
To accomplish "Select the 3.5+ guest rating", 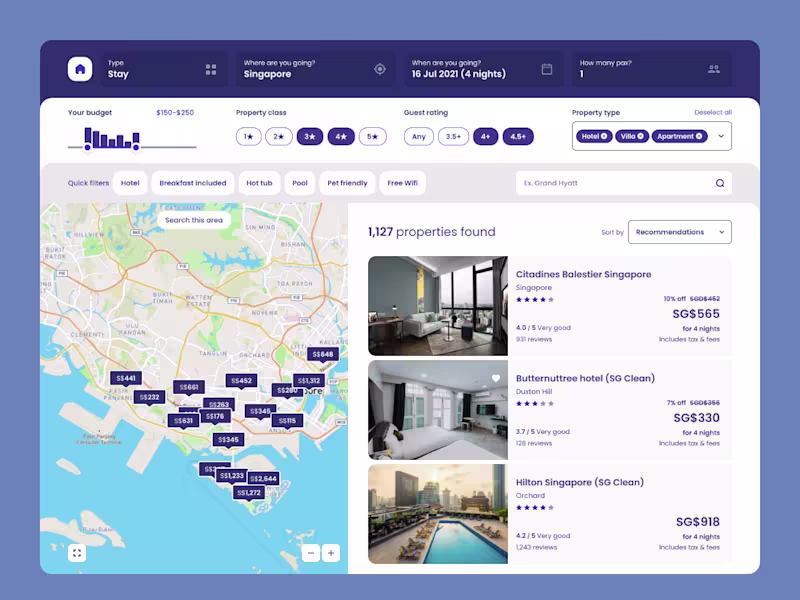I will pos(453,137).
